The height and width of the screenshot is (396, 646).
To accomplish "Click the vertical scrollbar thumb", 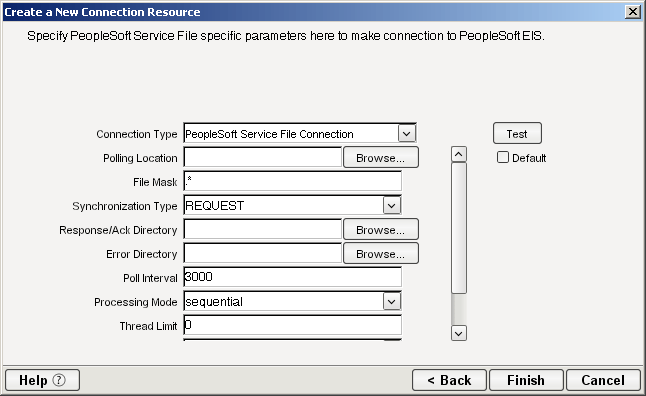I will tap(459, 228).
